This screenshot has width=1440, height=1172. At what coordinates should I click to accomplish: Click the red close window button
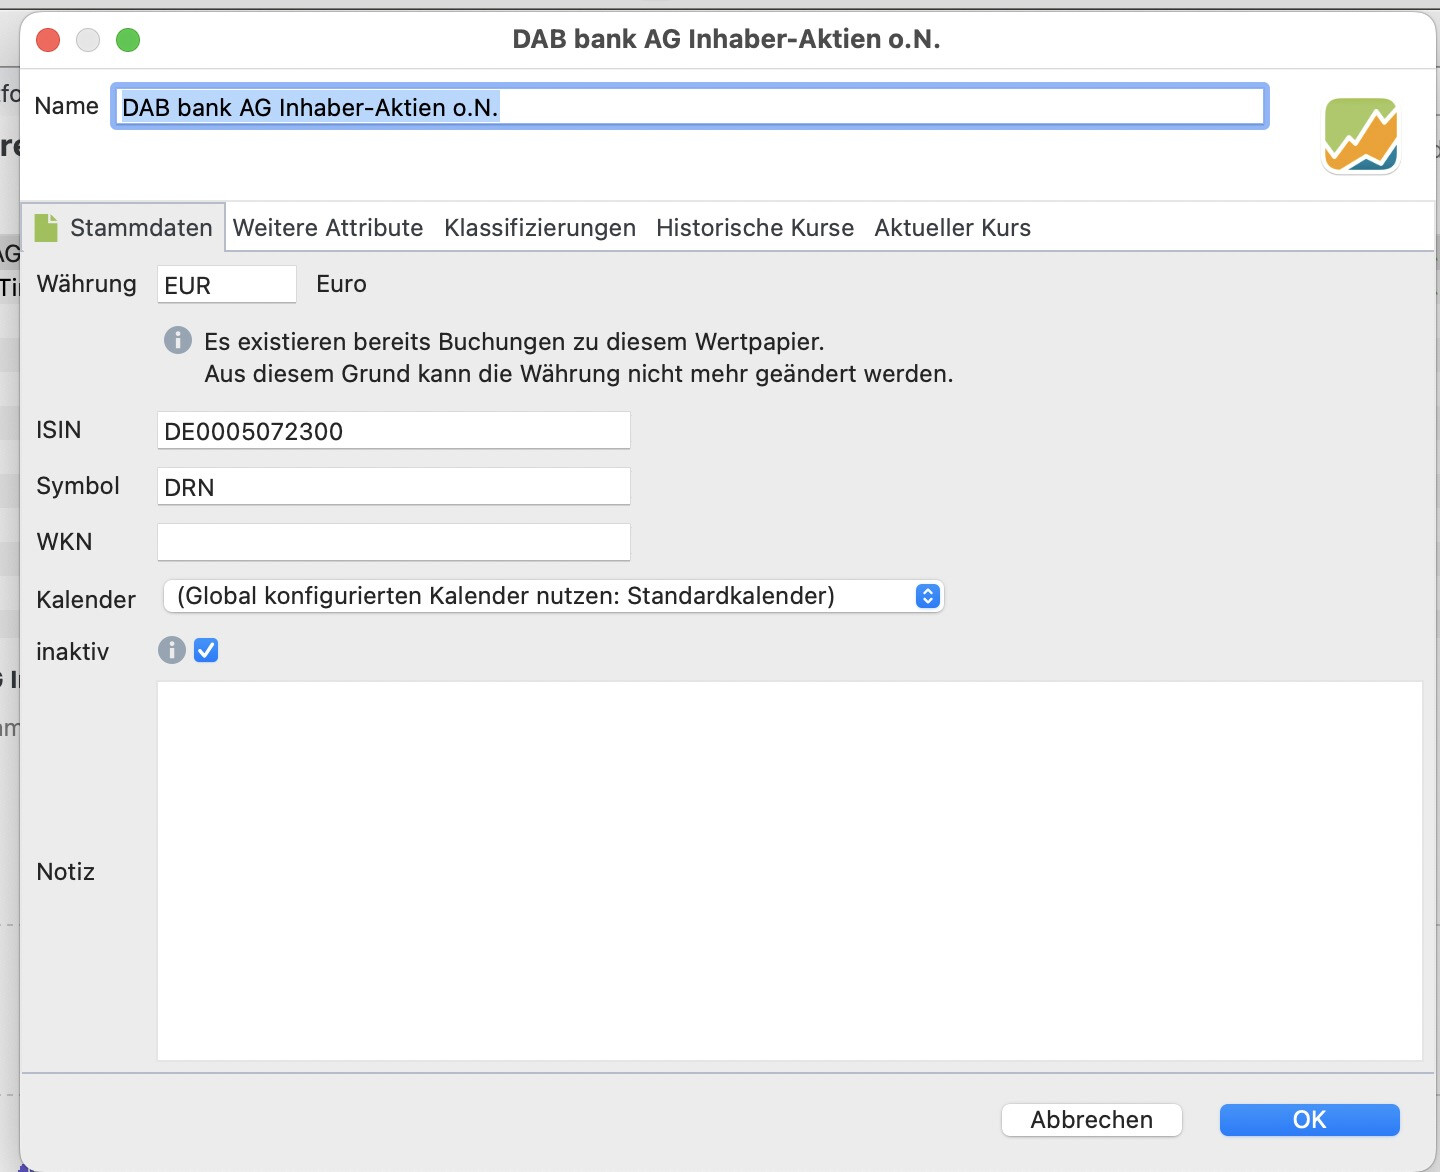click(48, 40)
